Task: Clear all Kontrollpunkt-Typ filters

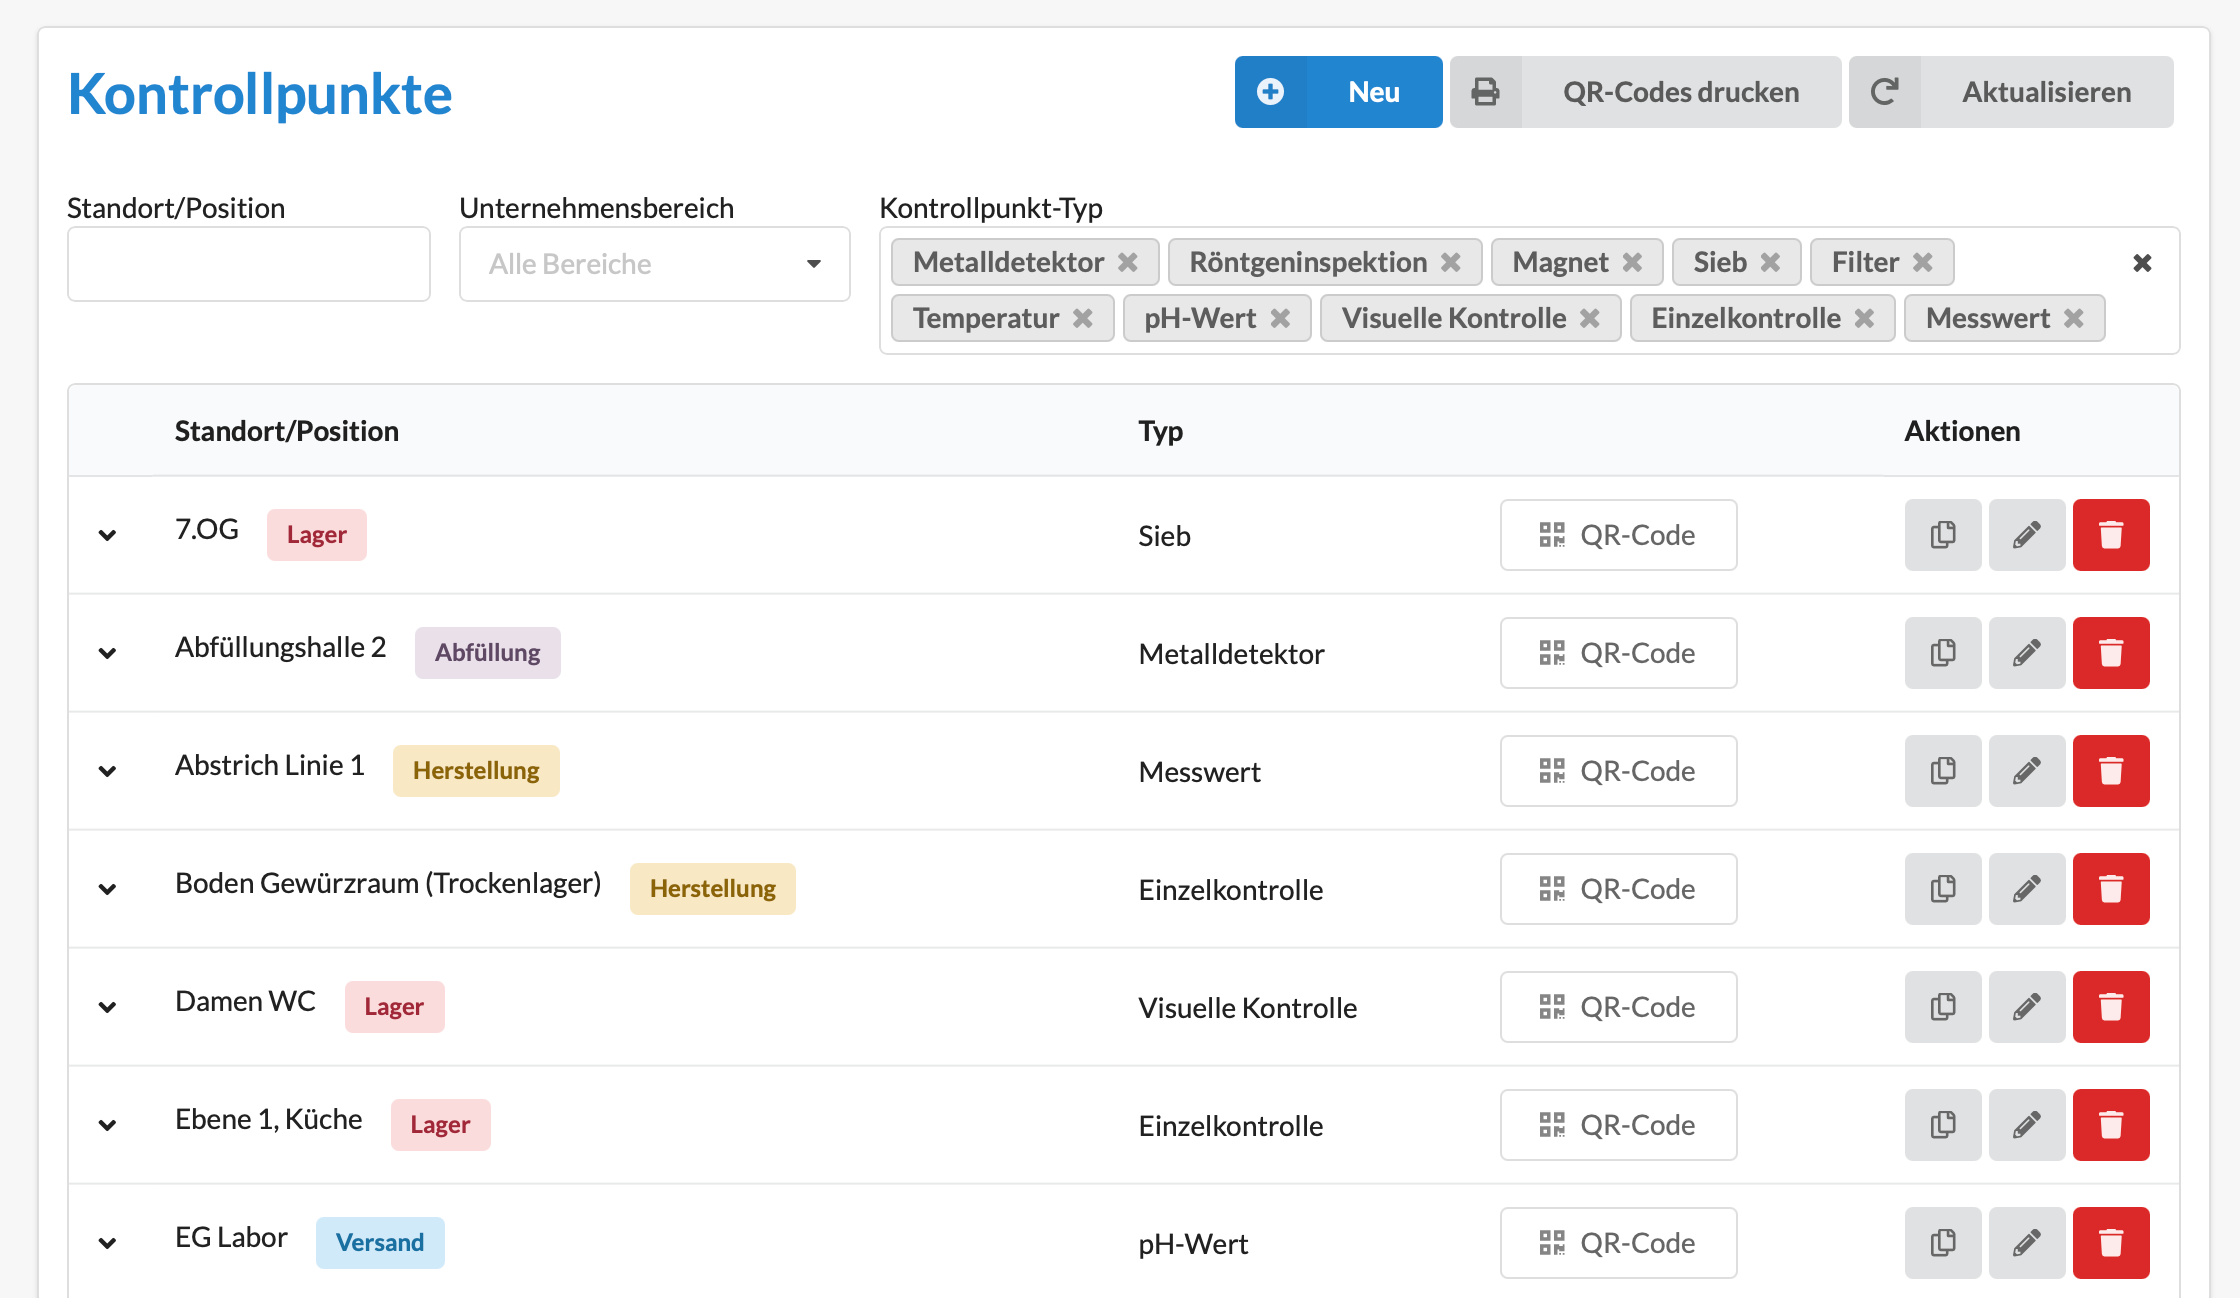Action: click(2142, 263)
